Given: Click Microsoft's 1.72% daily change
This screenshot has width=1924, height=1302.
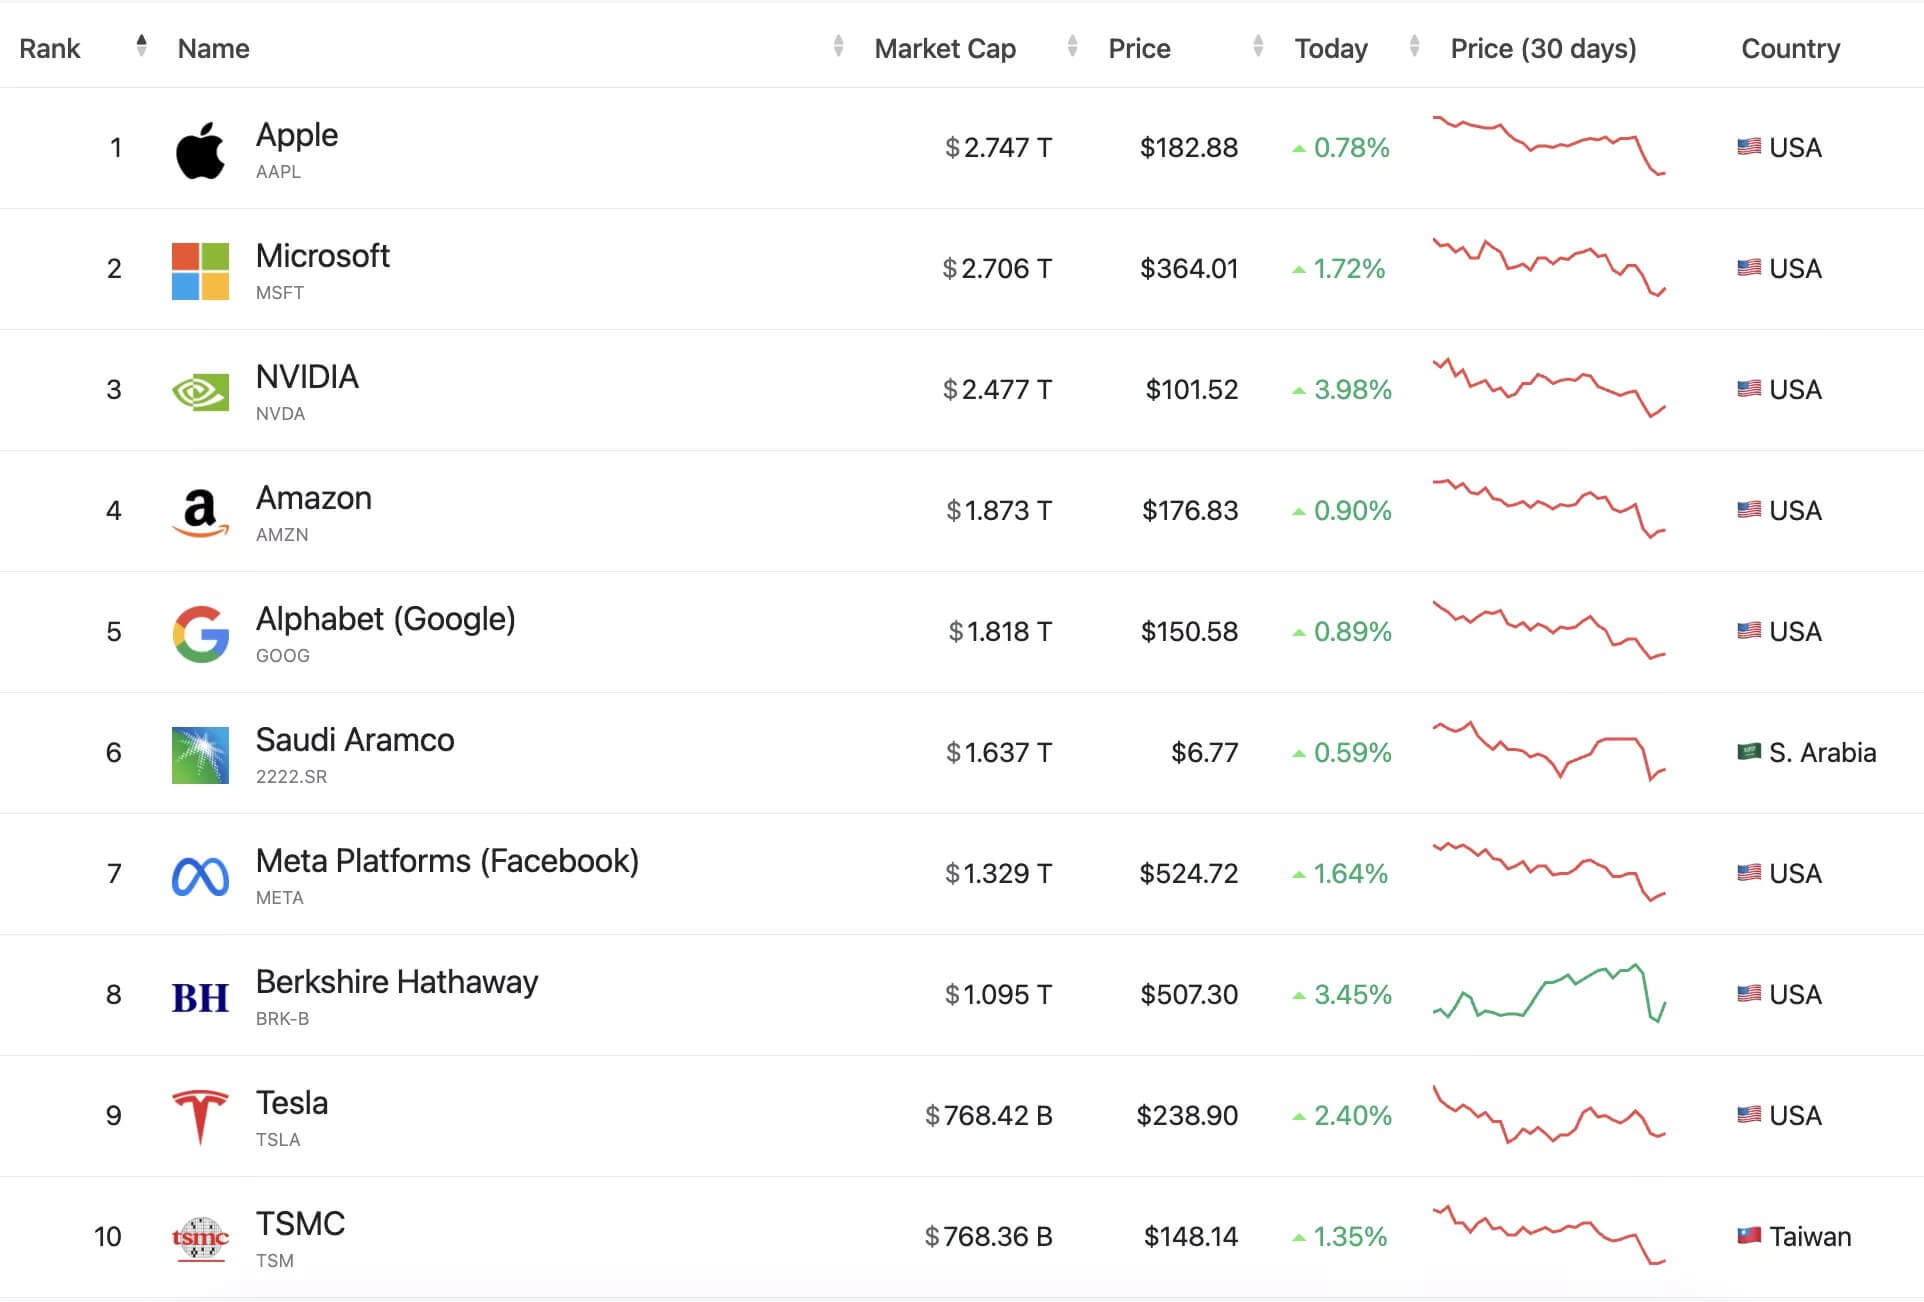Looking at the screenshot, I should (1349, 269).
